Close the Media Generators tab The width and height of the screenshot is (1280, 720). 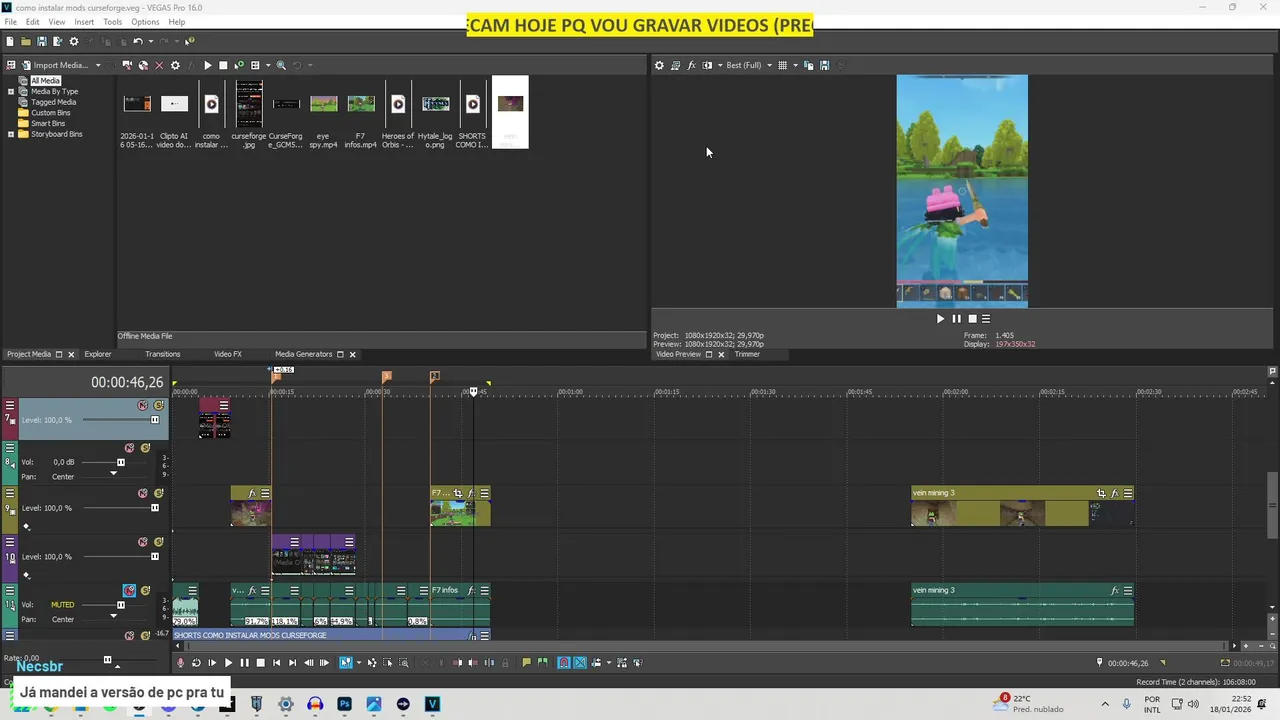[x=352, y=354]
